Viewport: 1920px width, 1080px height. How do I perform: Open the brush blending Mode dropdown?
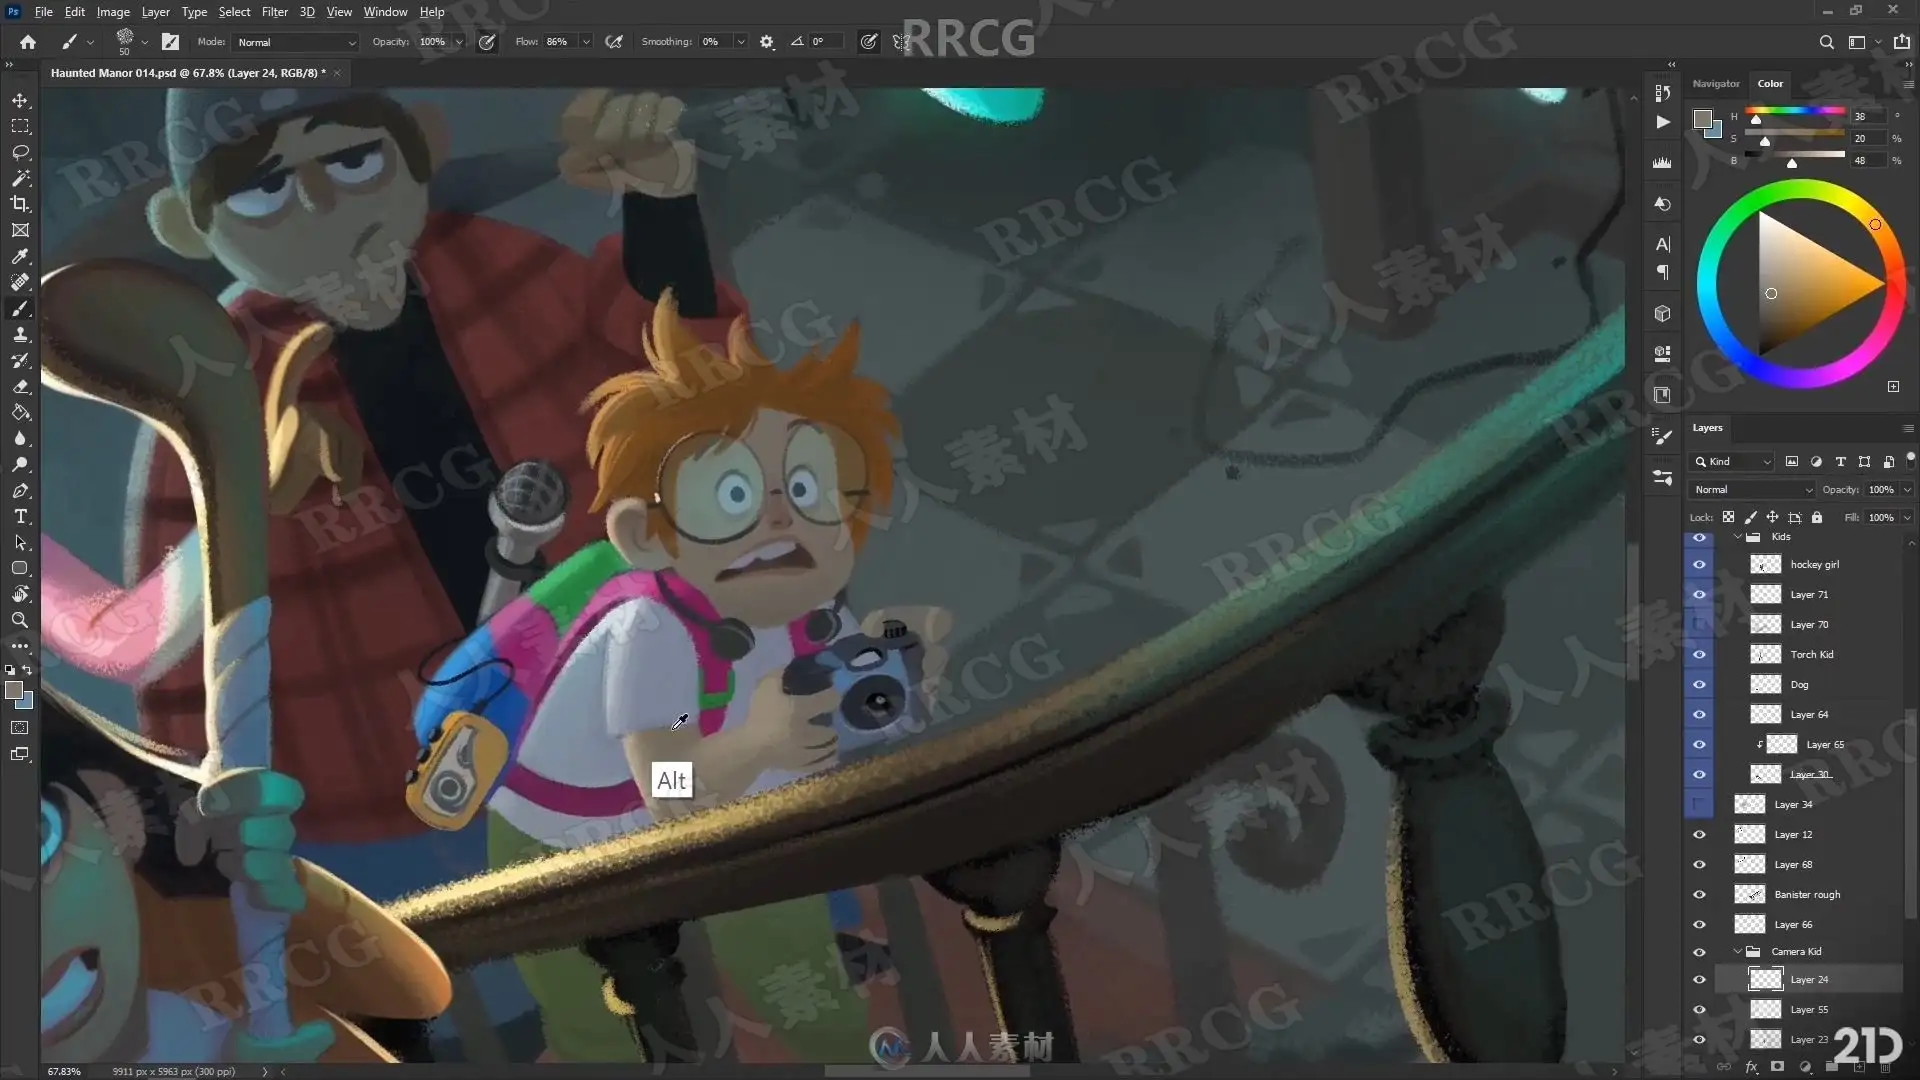295,42
